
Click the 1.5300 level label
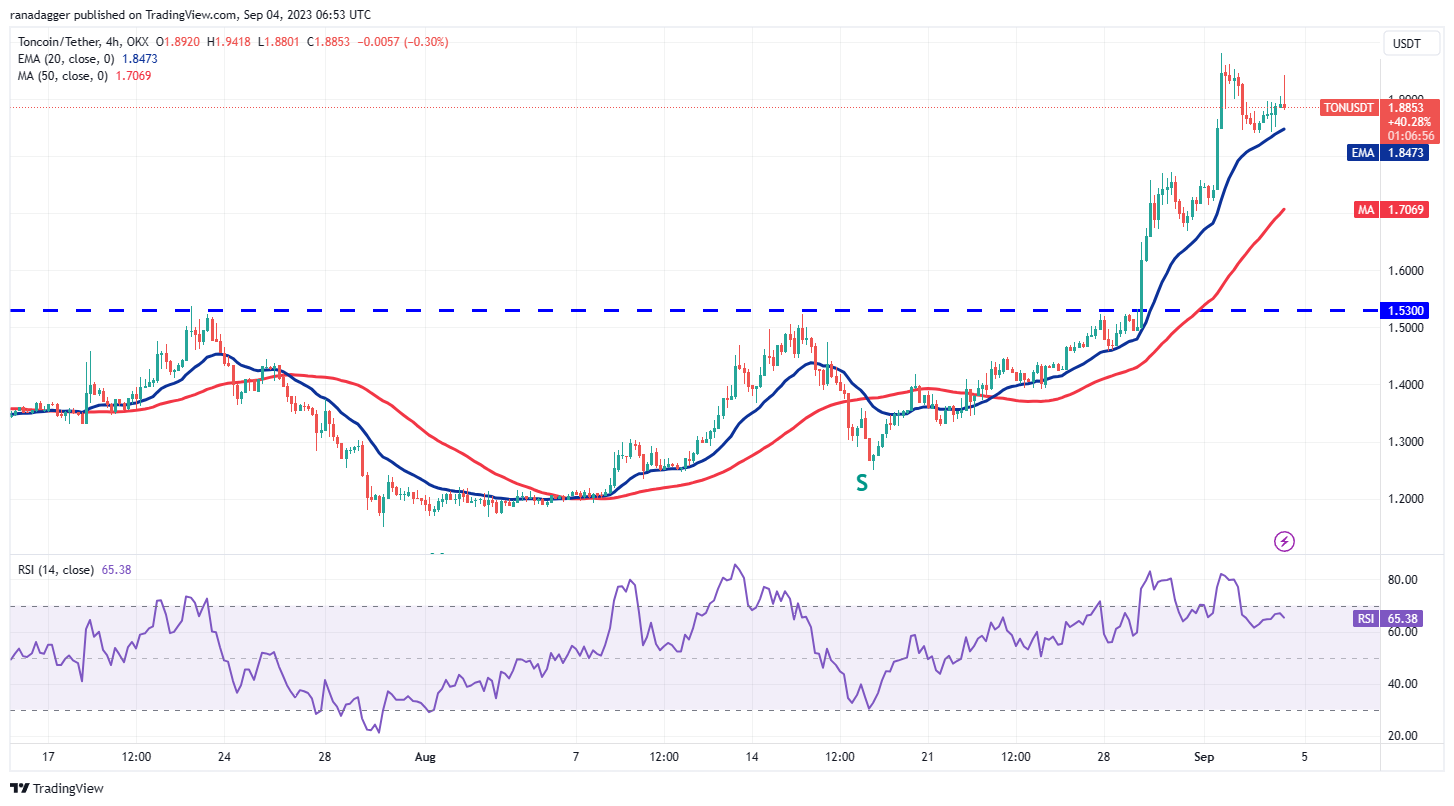tap(1407, 311)
